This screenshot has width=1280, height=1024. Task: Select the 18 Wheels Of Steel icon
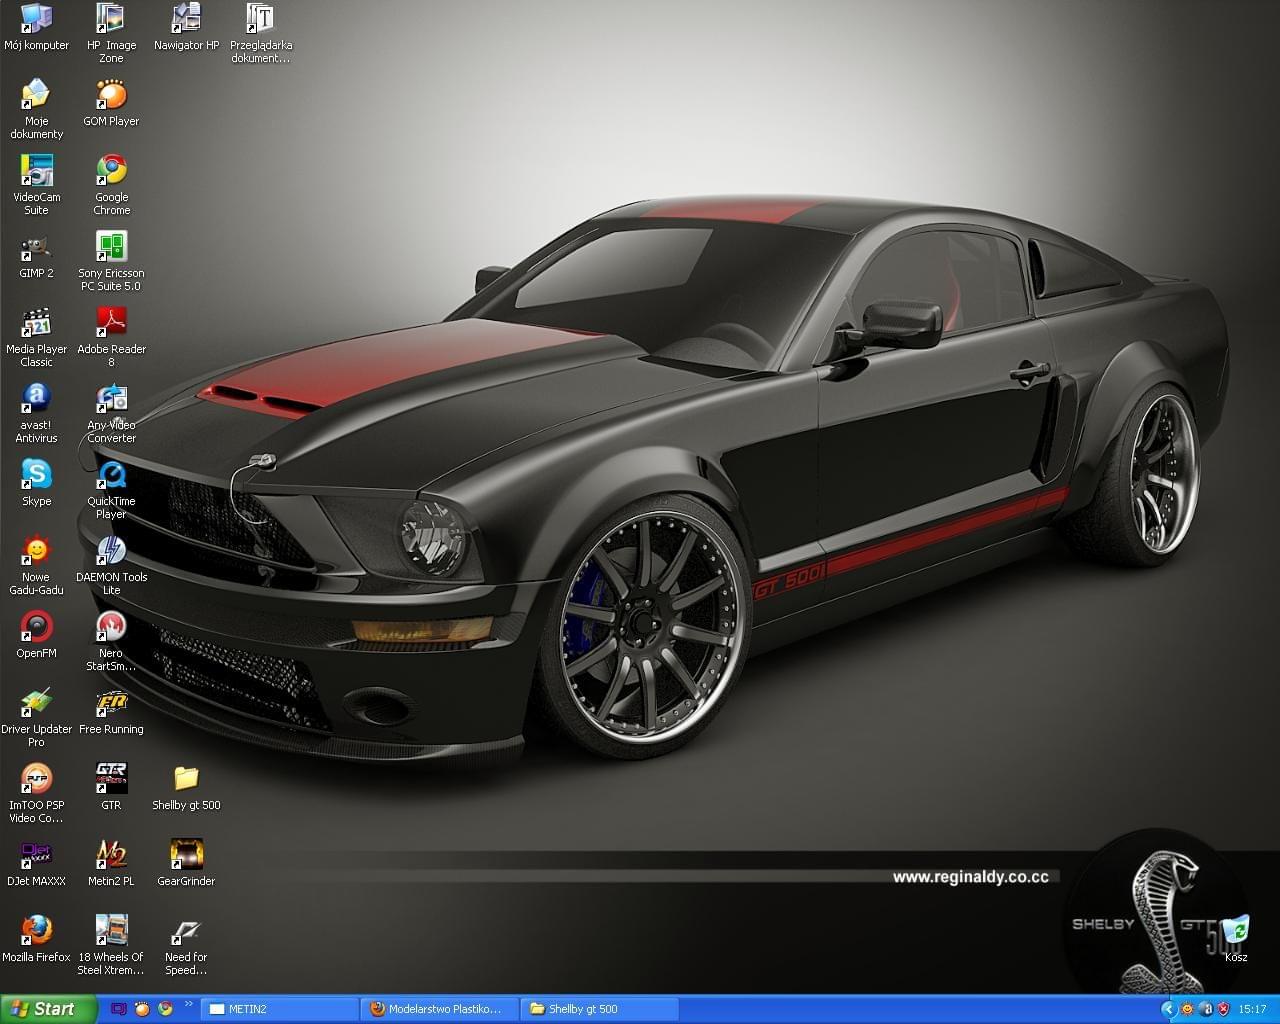[x=111, y=945]
